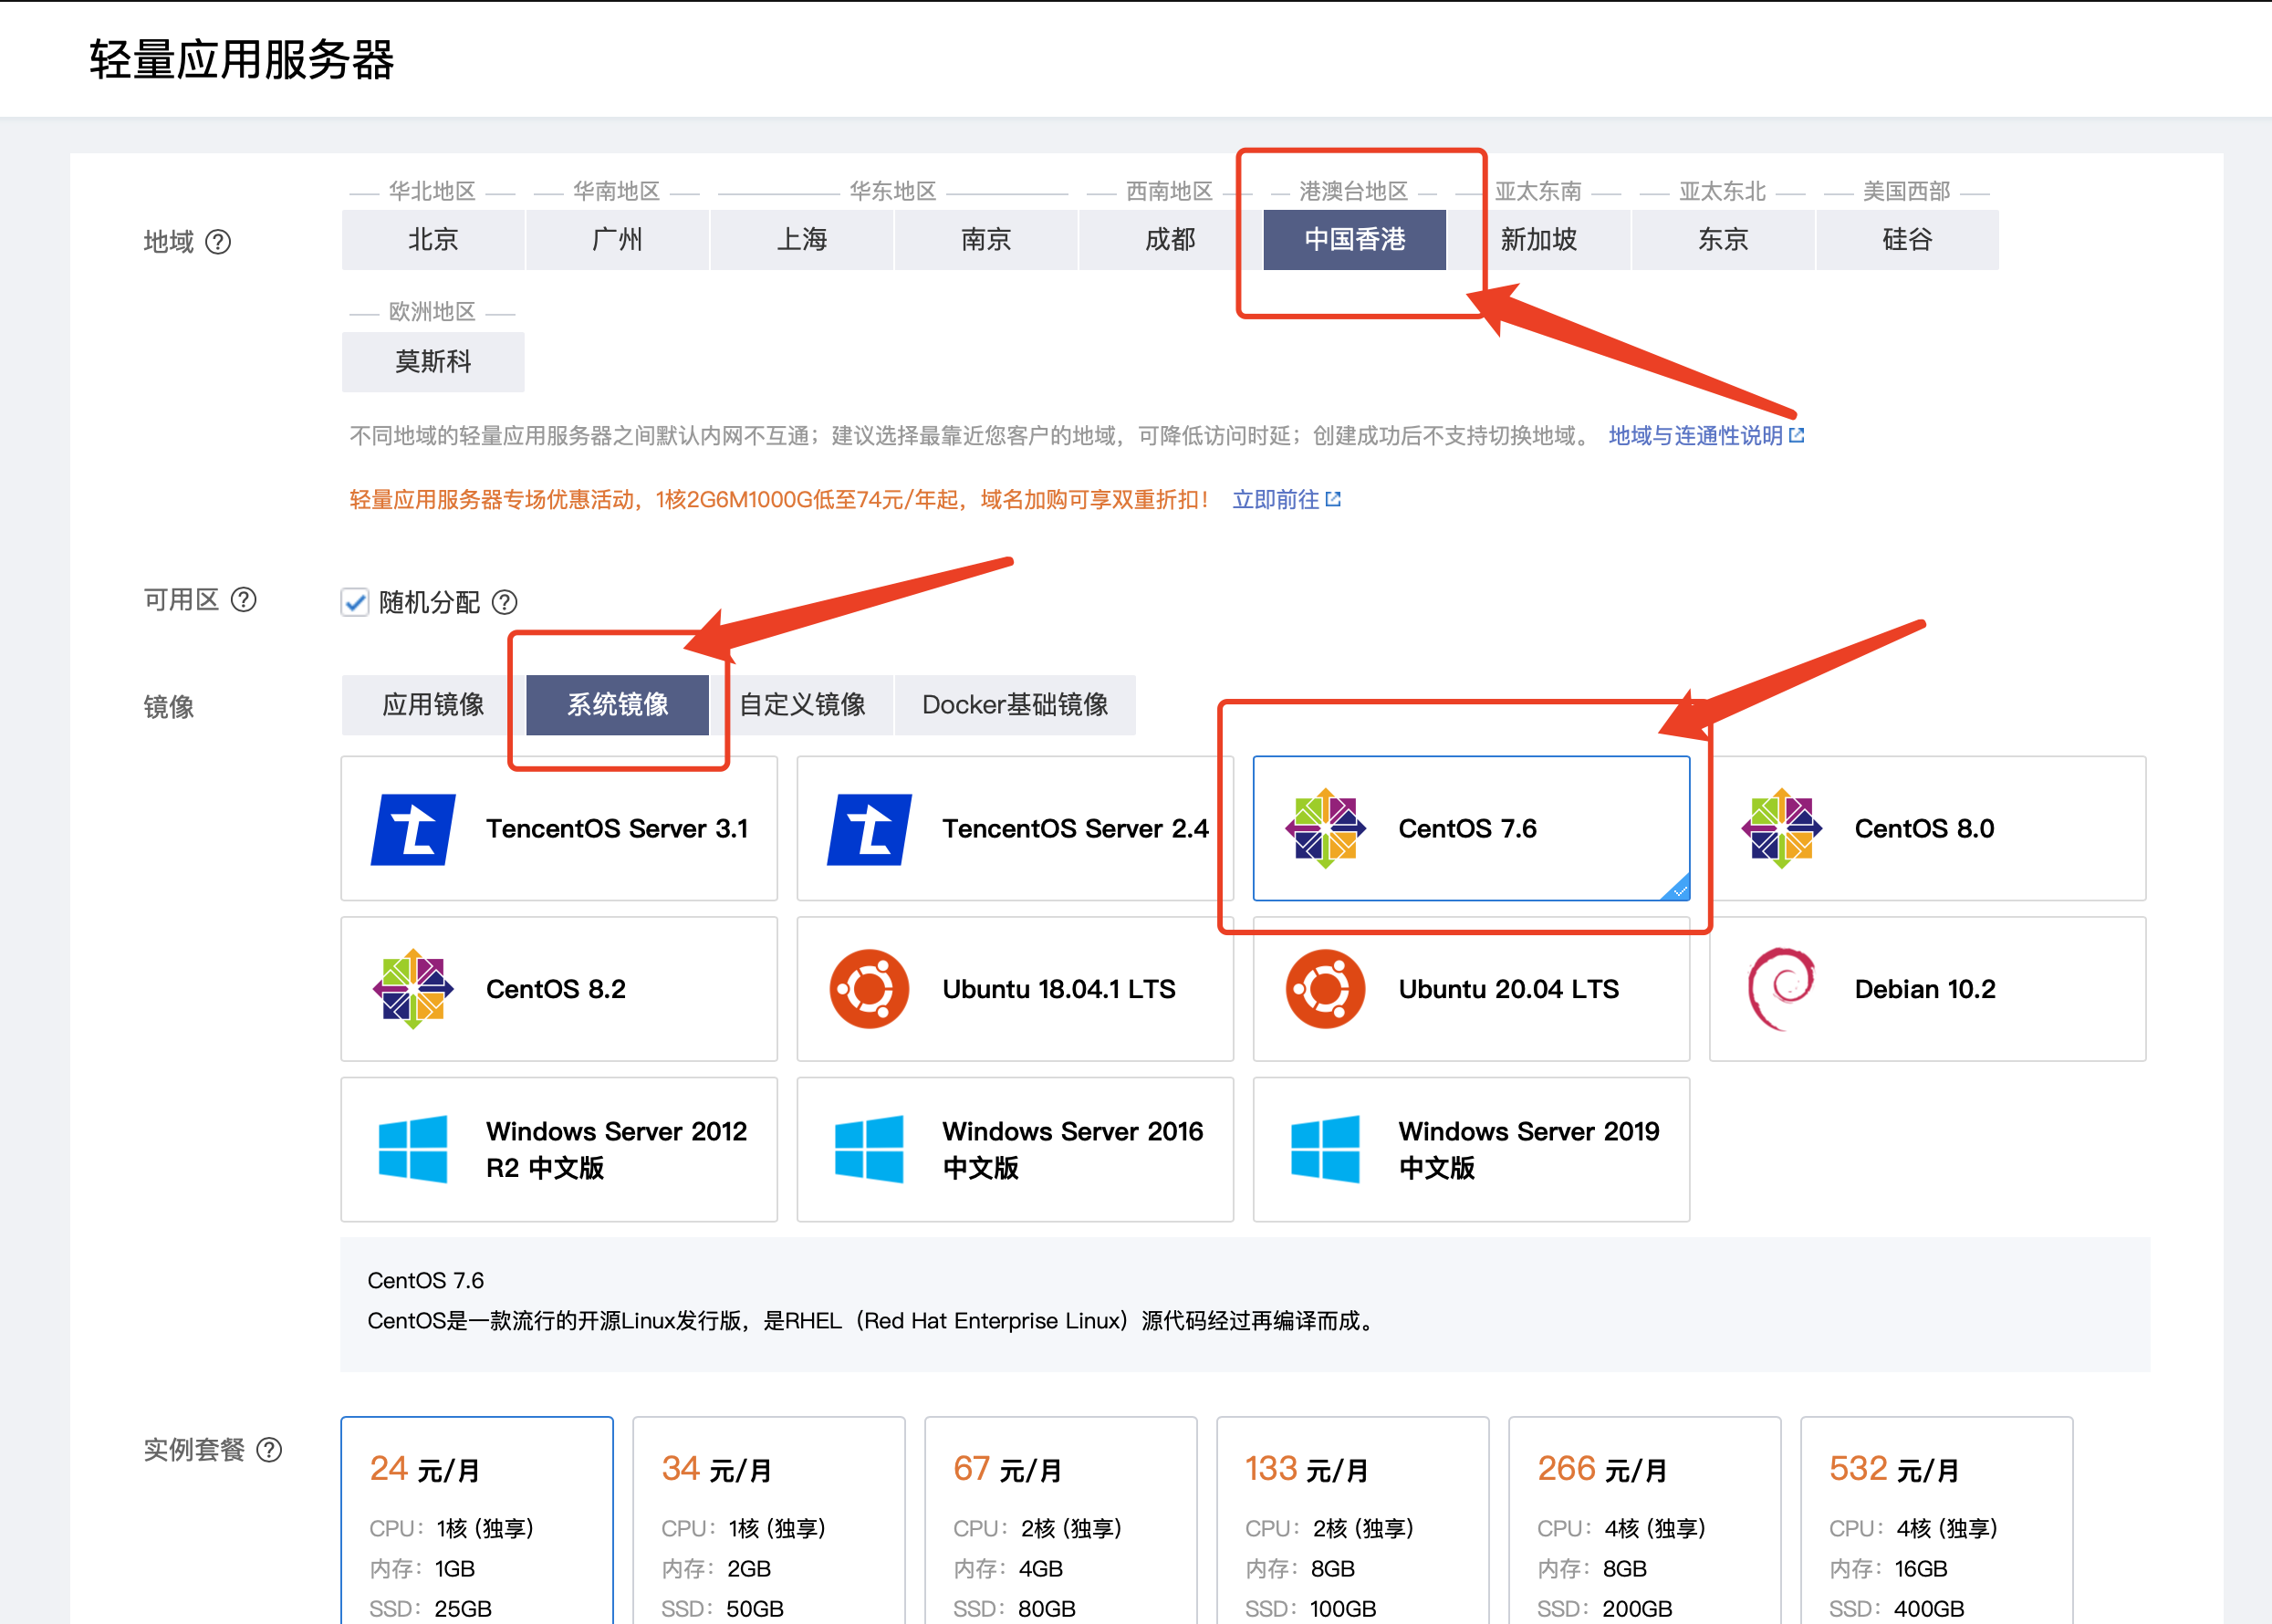Click the CentOS 7.6 description heading
The image size is (2272, 1624).
425,1280
